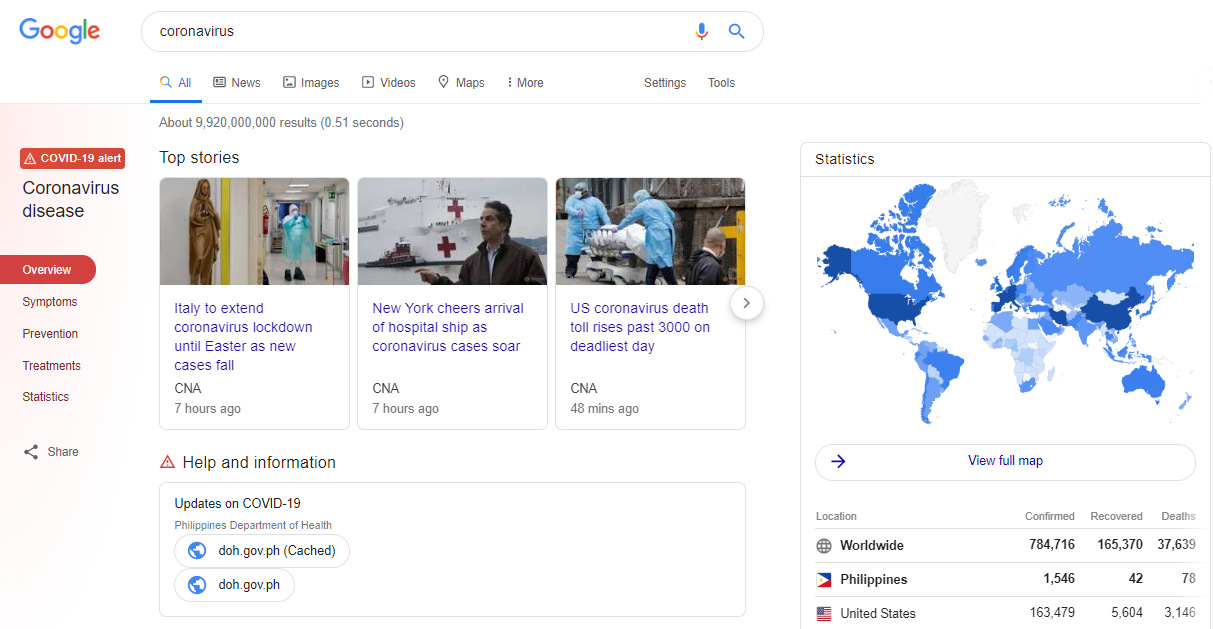This screenshot has width=1213, height=629.
Task: Click the world map of cases
Action: (x=1005, y=300)
